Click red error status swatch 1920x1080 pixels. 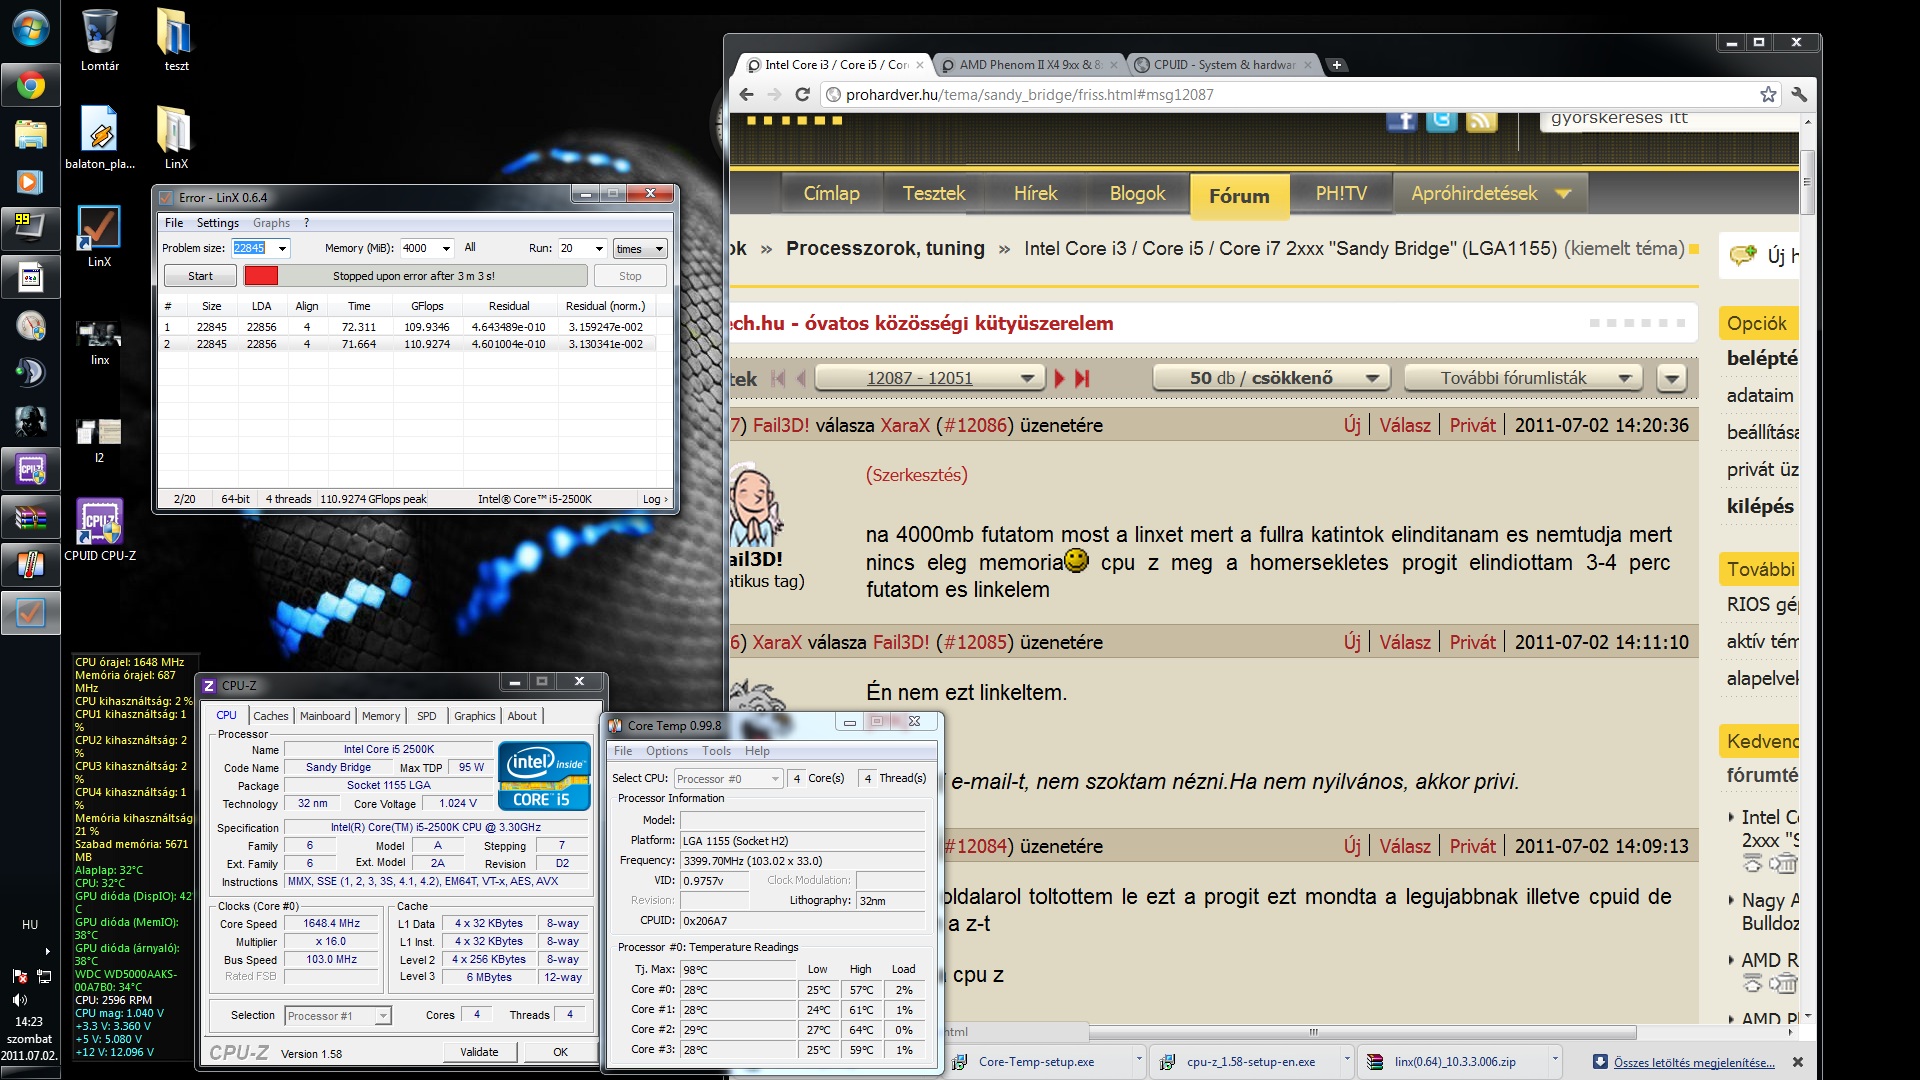(x=261, y=276)
